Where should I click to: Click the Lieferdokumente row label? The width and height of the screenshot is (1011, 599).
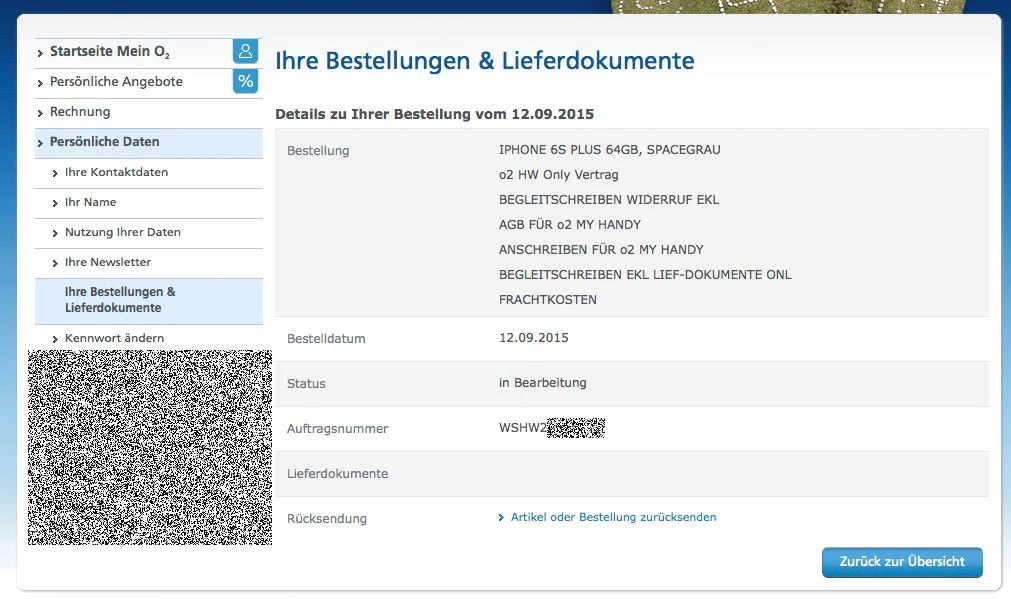pyautogui.click(x=337, y=473)
